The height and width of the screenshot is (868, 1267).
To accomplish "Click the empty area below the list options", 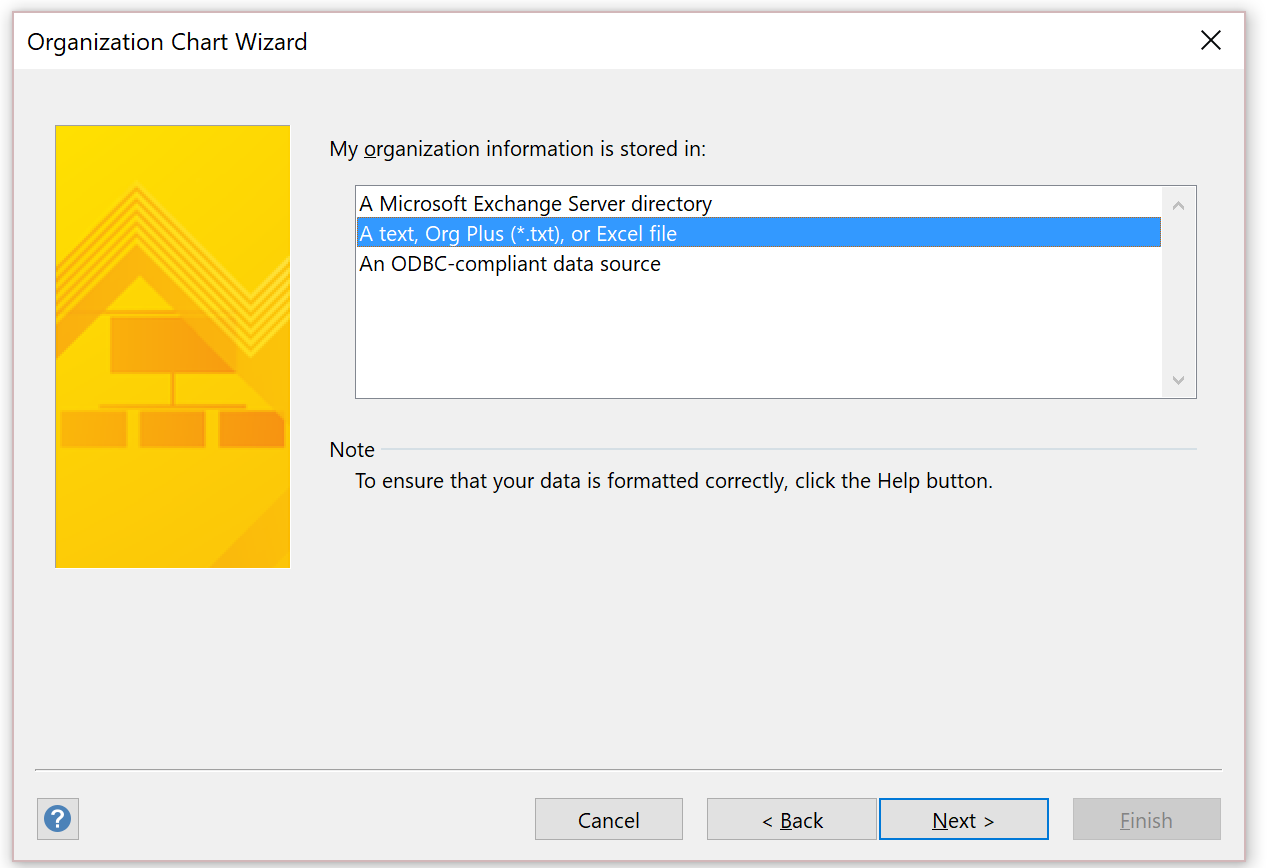I will click(x=700, y=340).
